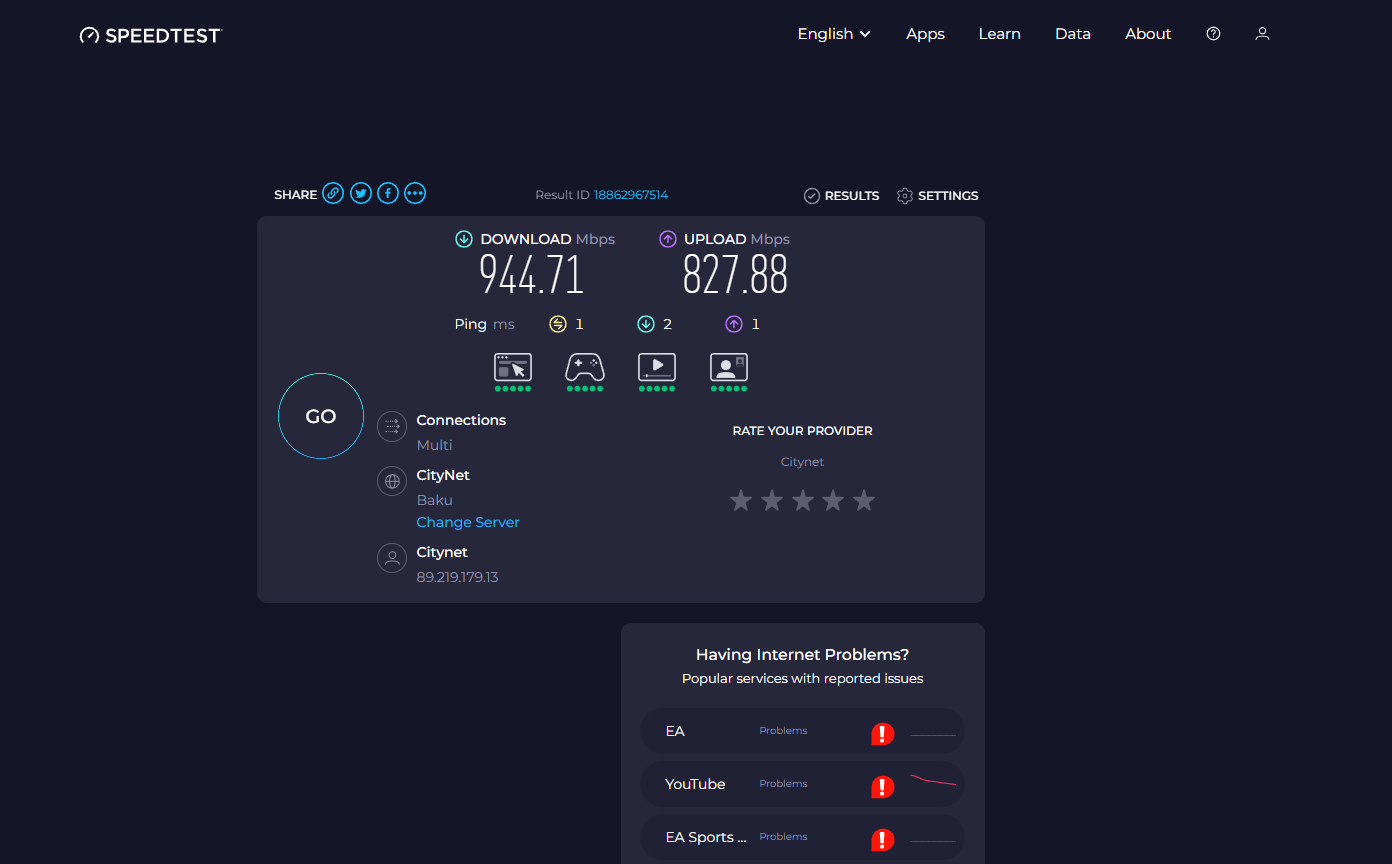Click the Connections mode icon
The image size is (1392, 864).
point(392,427)
